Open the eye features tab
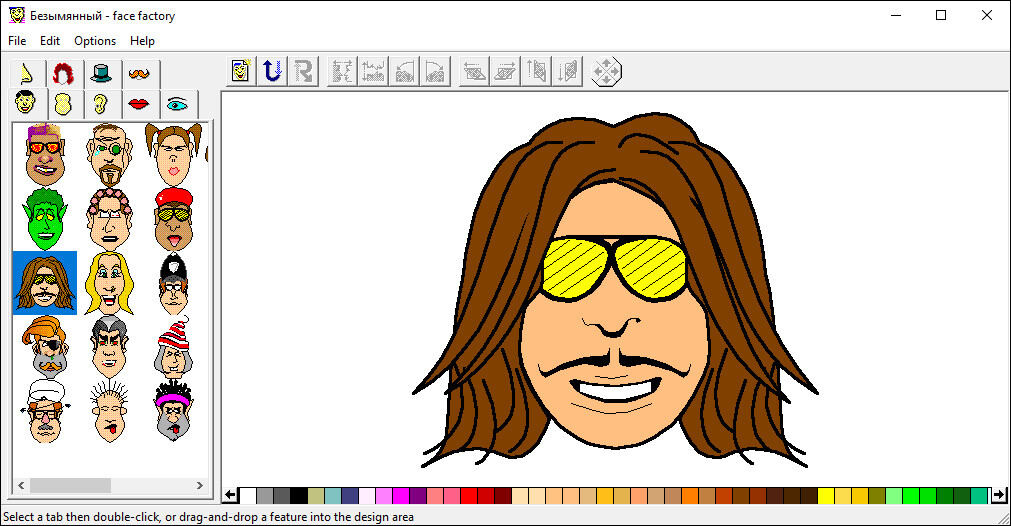This screenshot has height=526, width=1011. click(x=177, y=104)
